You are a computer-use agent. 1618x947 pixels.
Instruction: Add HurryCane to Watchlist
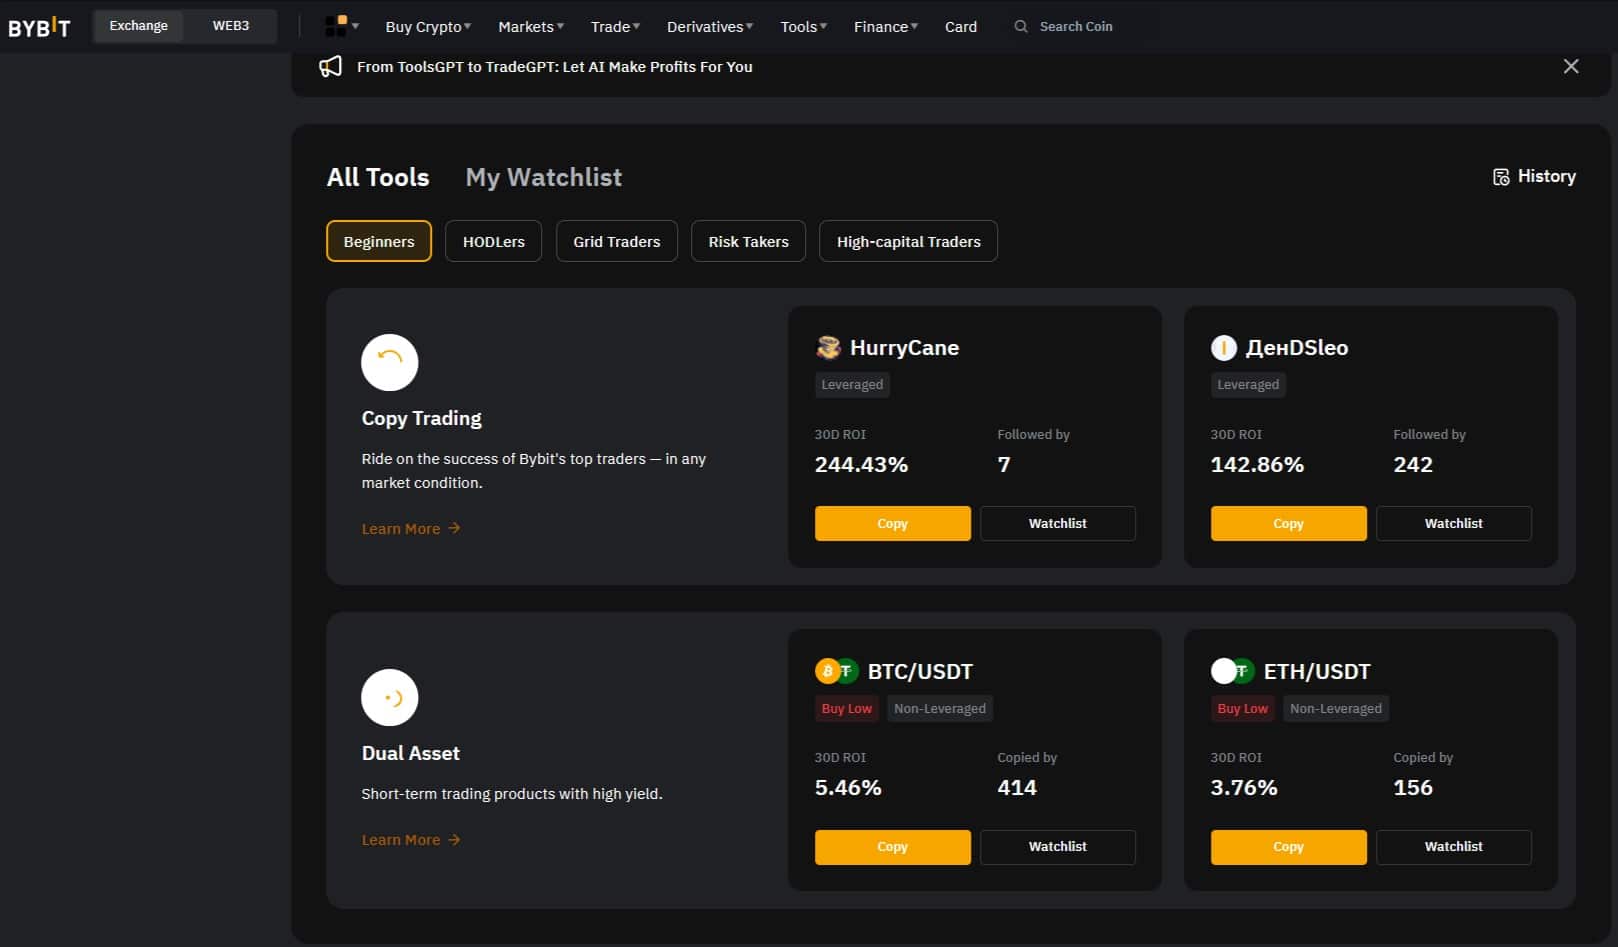(x=1058, y=523)
